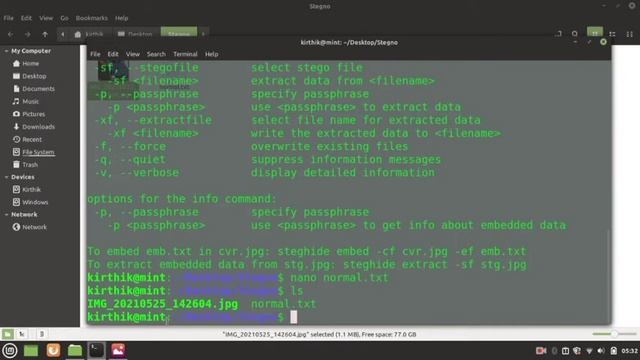Viewport: 640px width, 360px height.
Task: Switch to compact view in the file manager
Action: tap(629, 34)
